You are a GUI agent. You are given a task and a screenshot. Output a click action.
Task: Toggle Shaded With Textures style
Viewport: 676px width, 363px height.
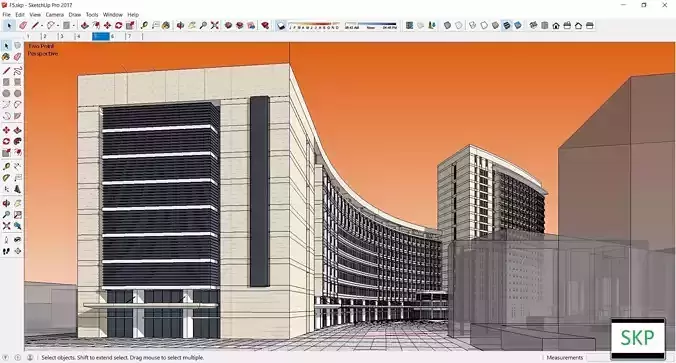507,25
